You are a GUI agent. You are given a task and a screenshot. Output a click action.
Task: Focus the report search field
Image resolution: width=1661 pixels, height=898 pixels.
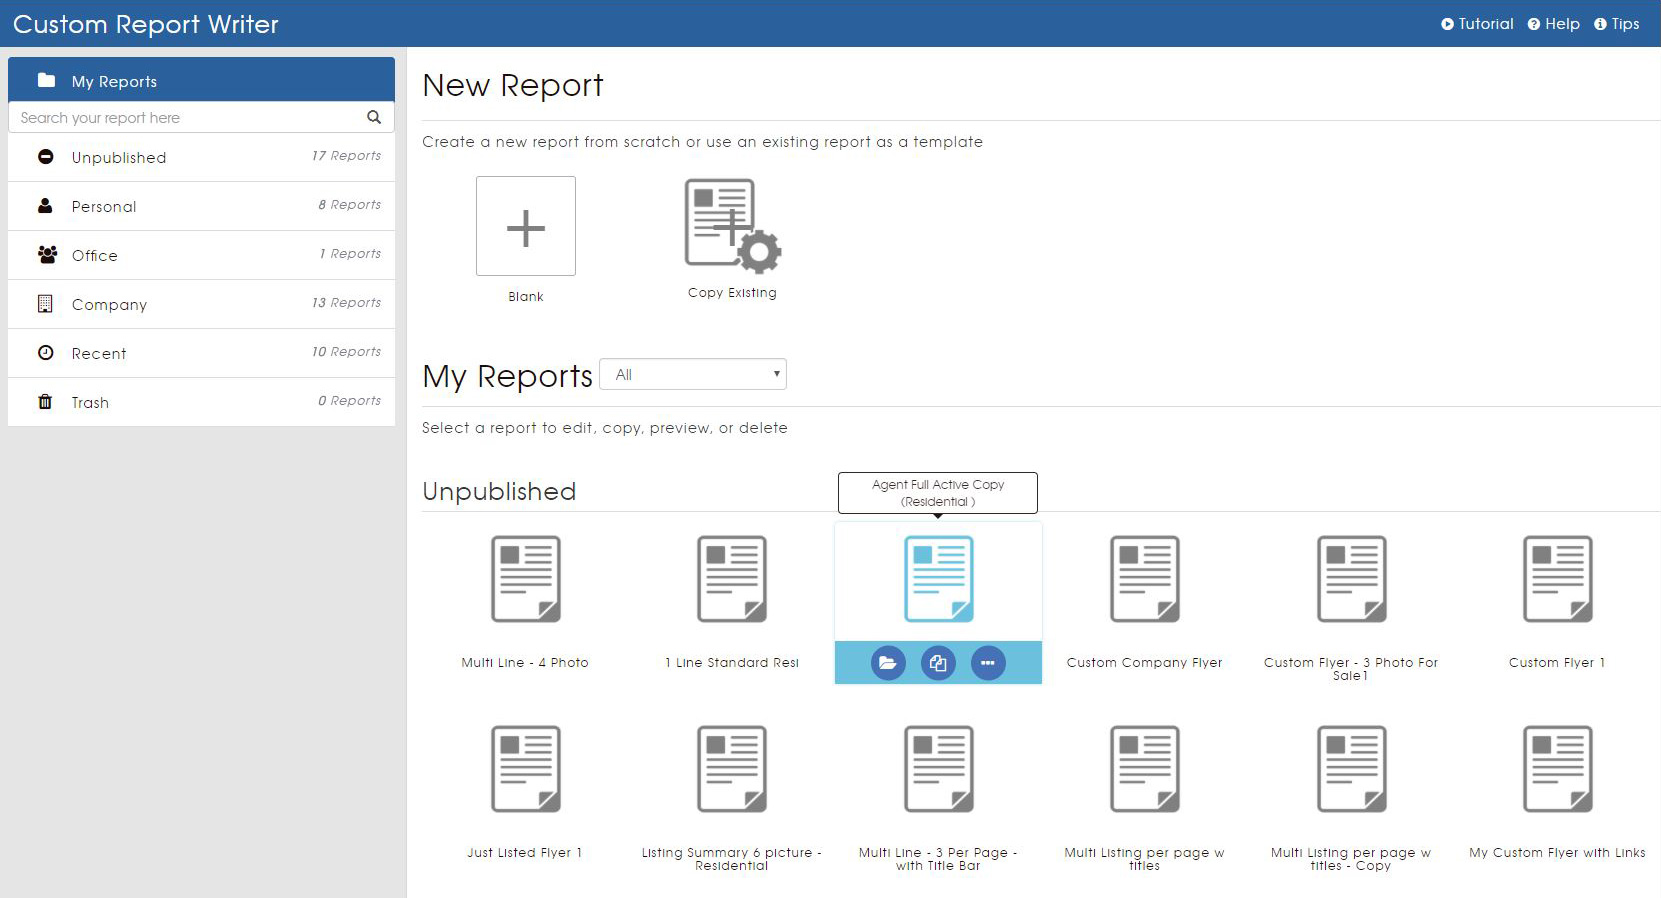pyautogui.click(x=185, y=117)
